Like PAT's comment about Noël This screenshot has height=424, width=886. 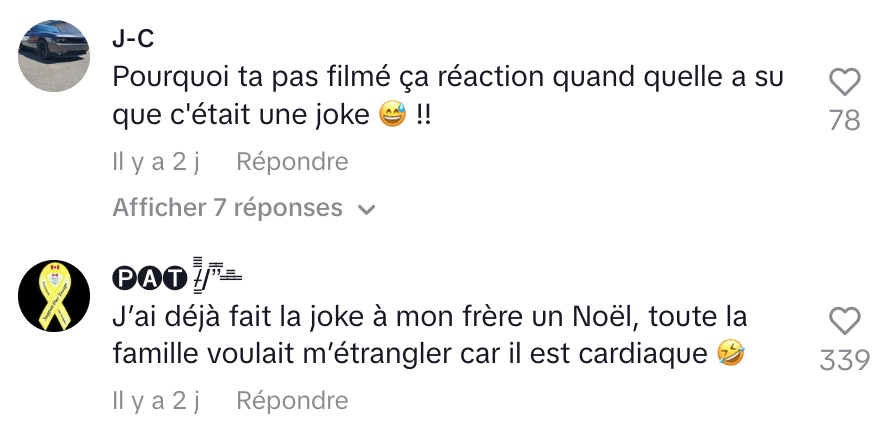point(844,321)
